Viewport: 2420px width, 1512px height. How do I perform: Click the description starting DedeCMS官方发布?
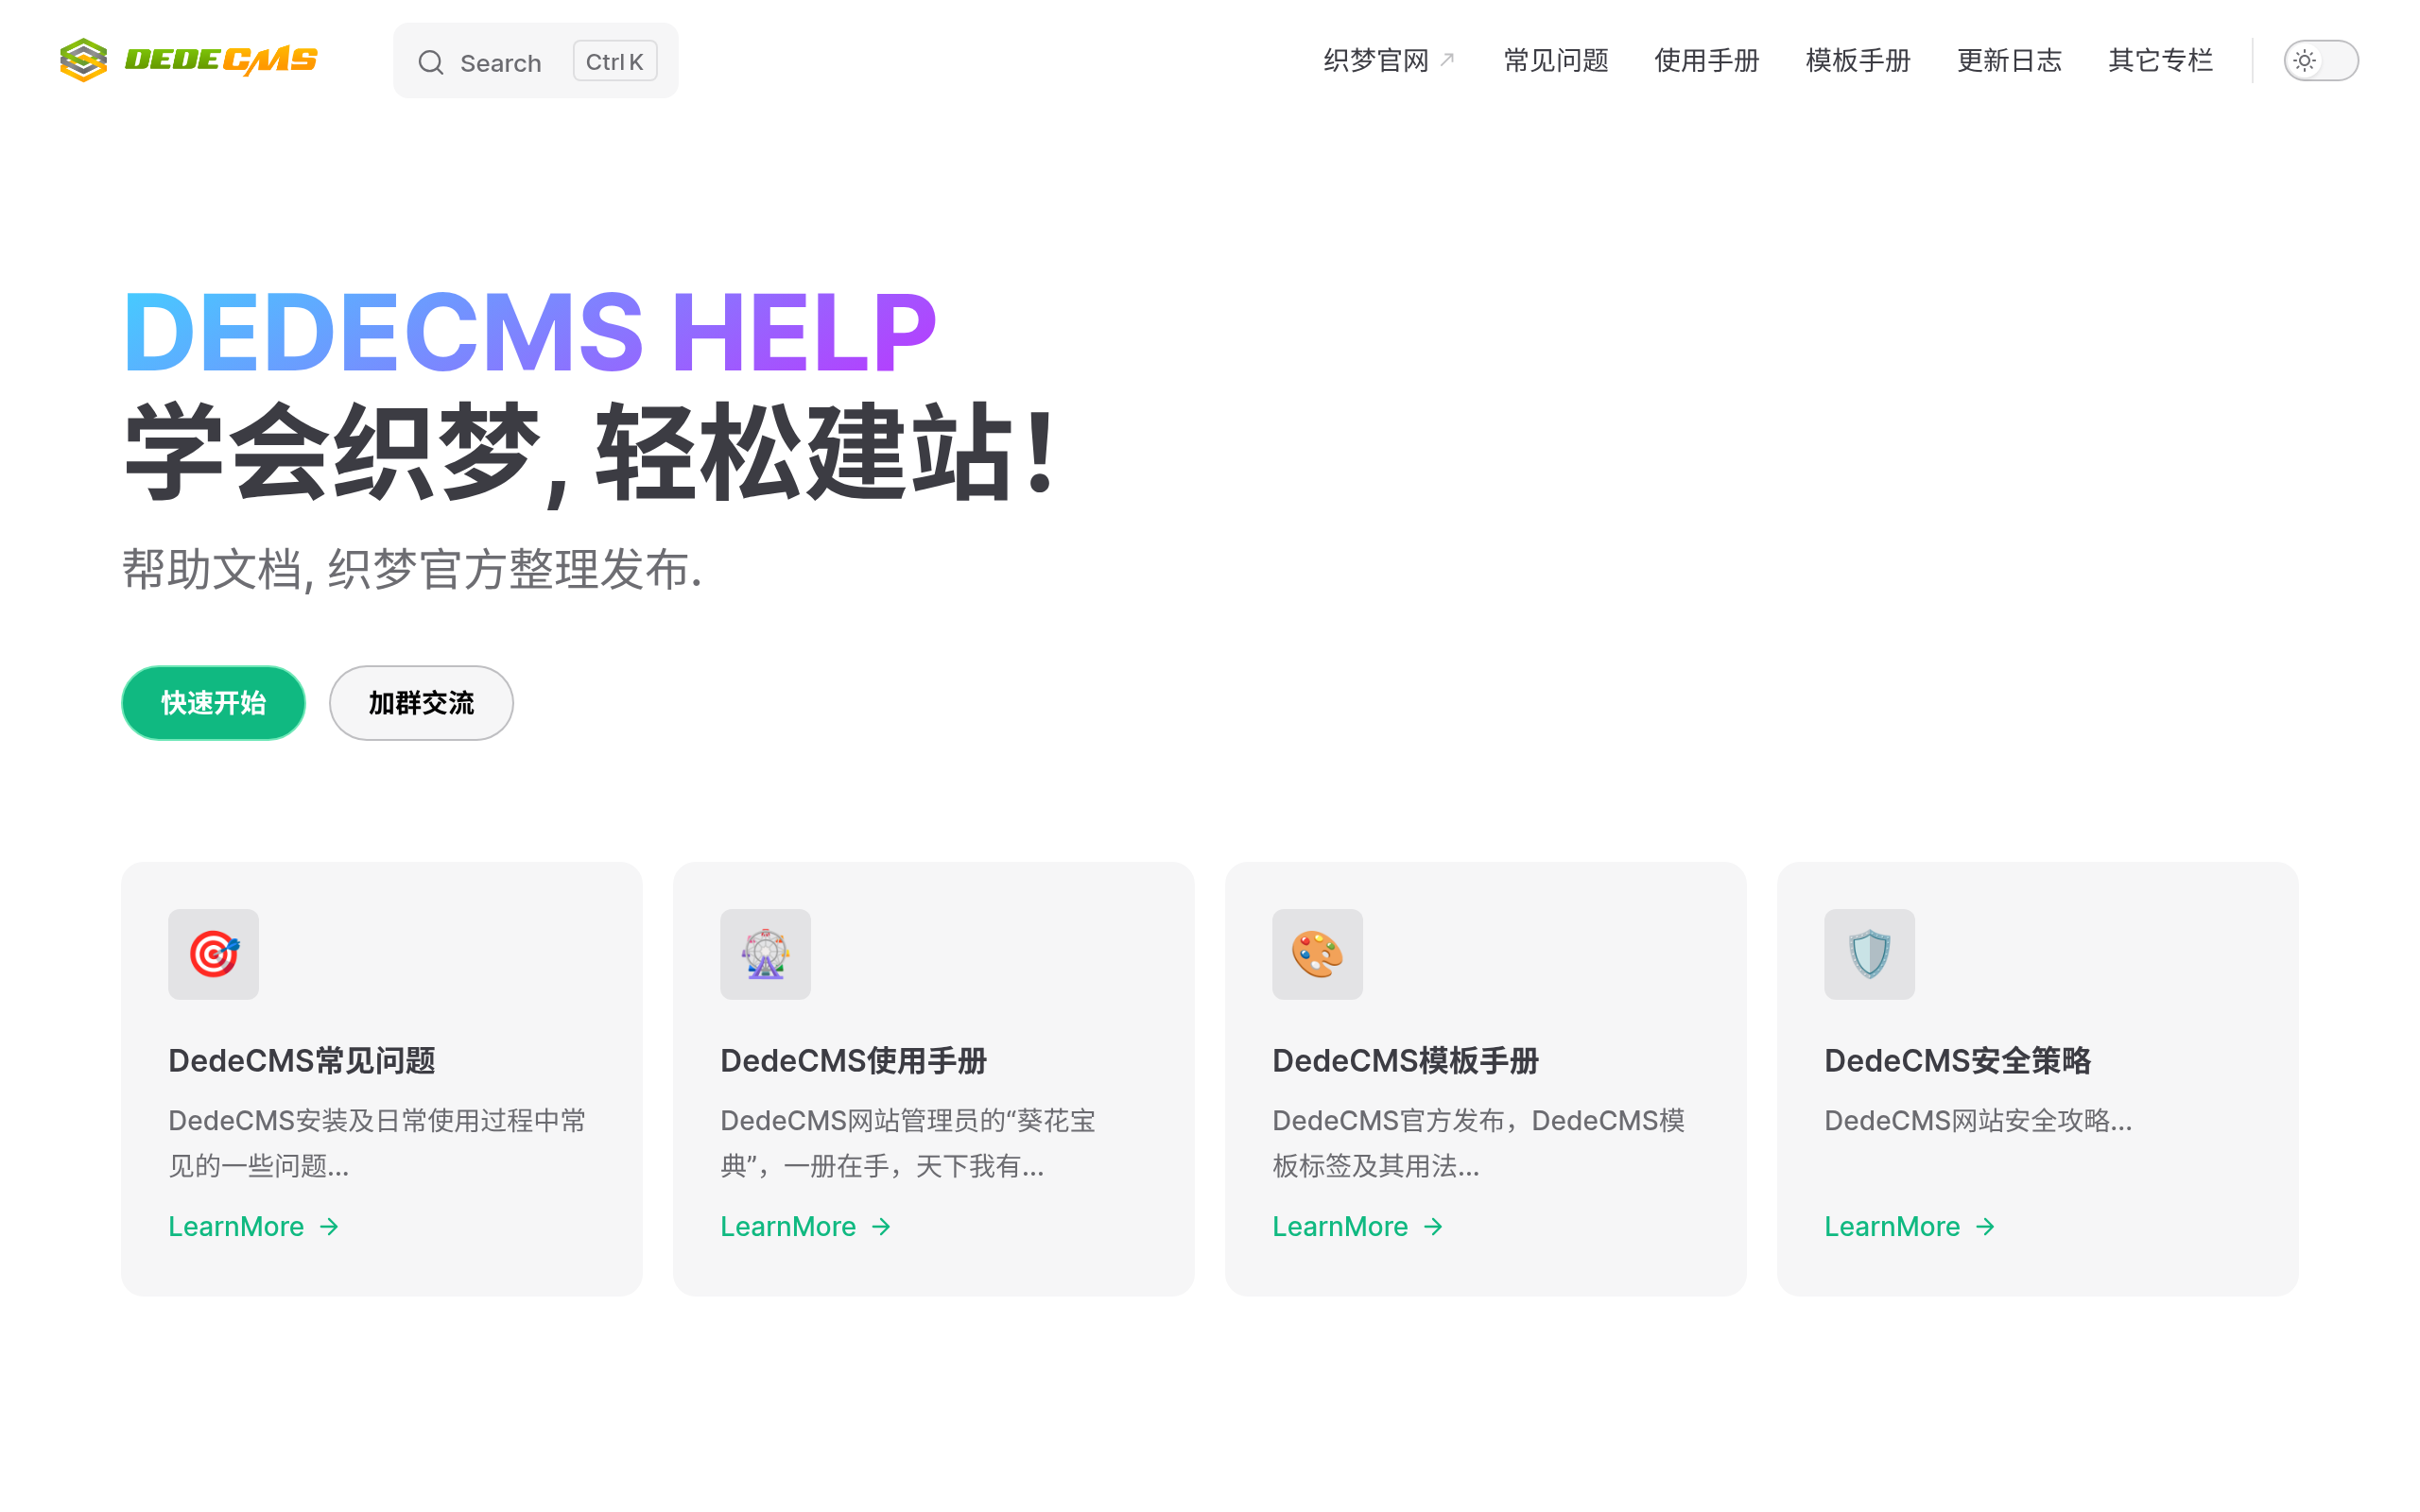[1478, 1143]
